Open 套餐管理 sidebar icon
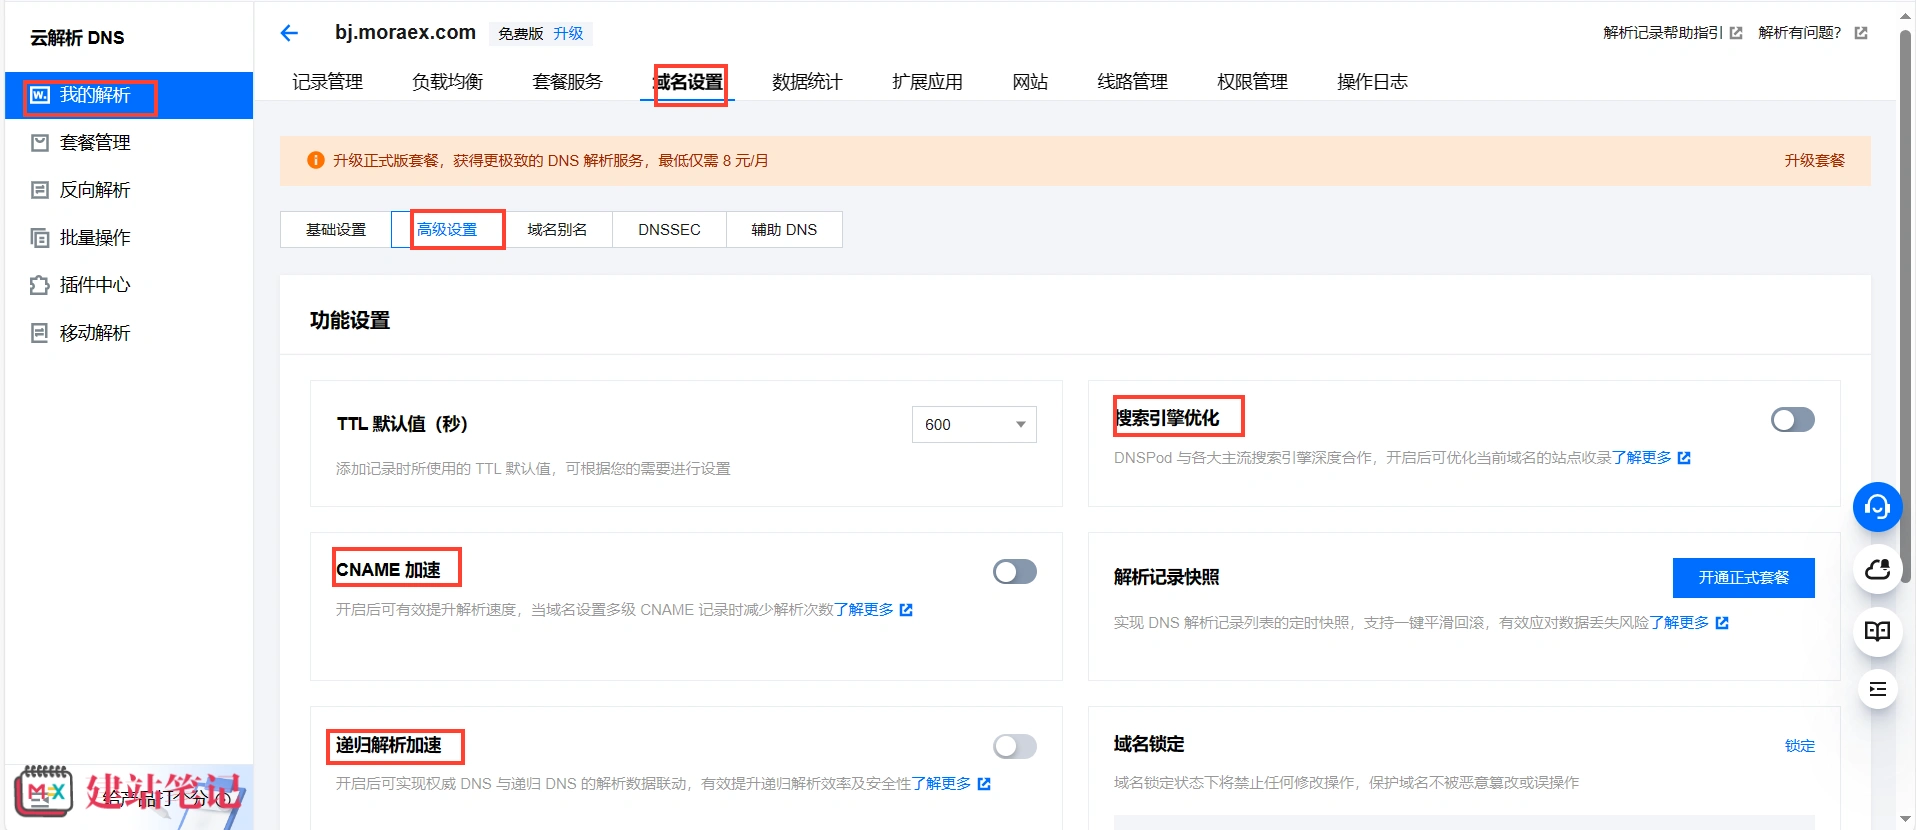 tap(40, 143)
